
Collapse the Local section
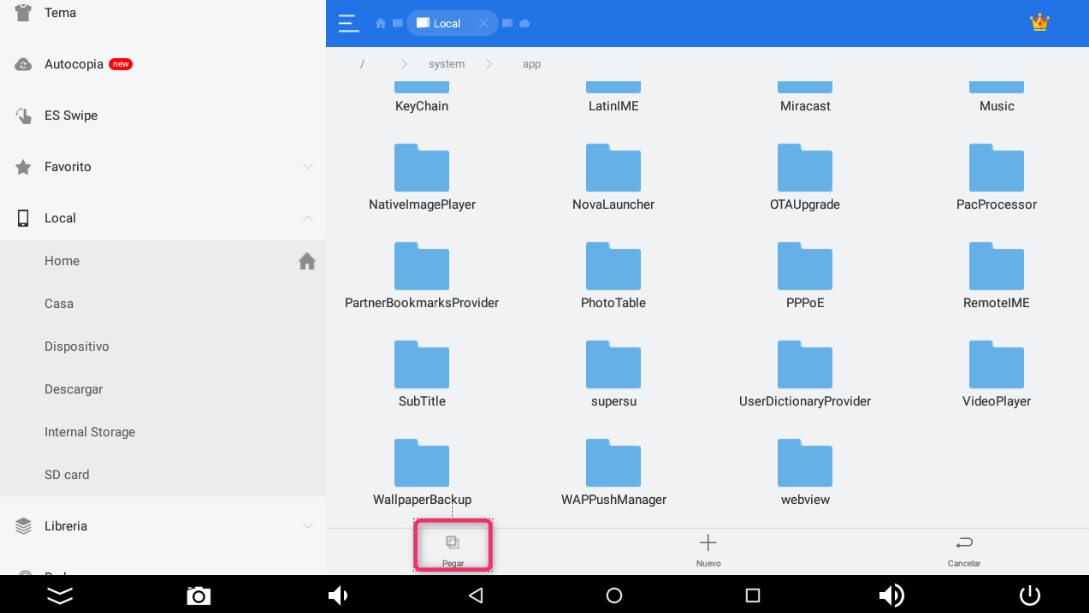click(308, 218)
